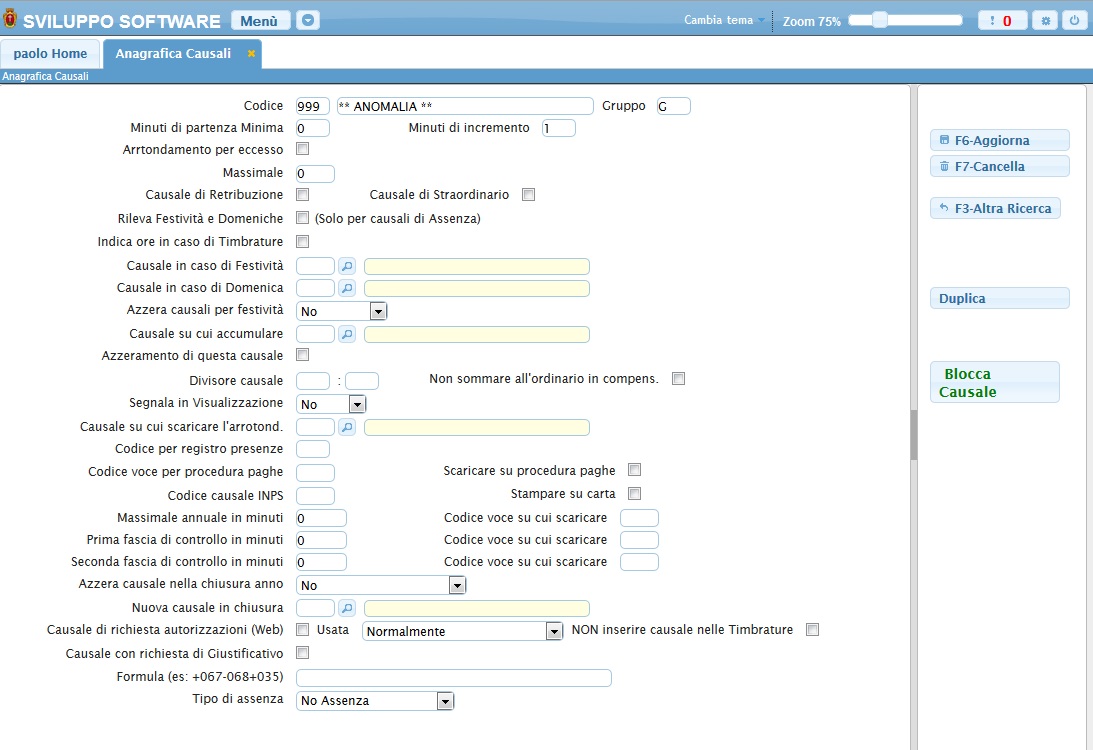Image resolution: width=1093 pixels, height=750 pixels.
Task: Switch to the paolo Home tab
Action: pos(50,54)
